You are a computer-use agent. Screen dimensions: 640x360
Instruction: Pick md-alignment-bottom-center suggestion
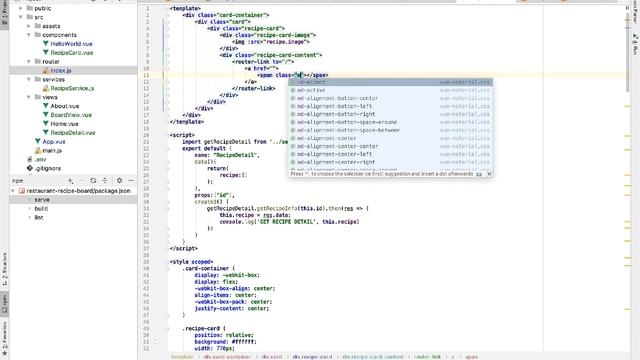point(390,98)
